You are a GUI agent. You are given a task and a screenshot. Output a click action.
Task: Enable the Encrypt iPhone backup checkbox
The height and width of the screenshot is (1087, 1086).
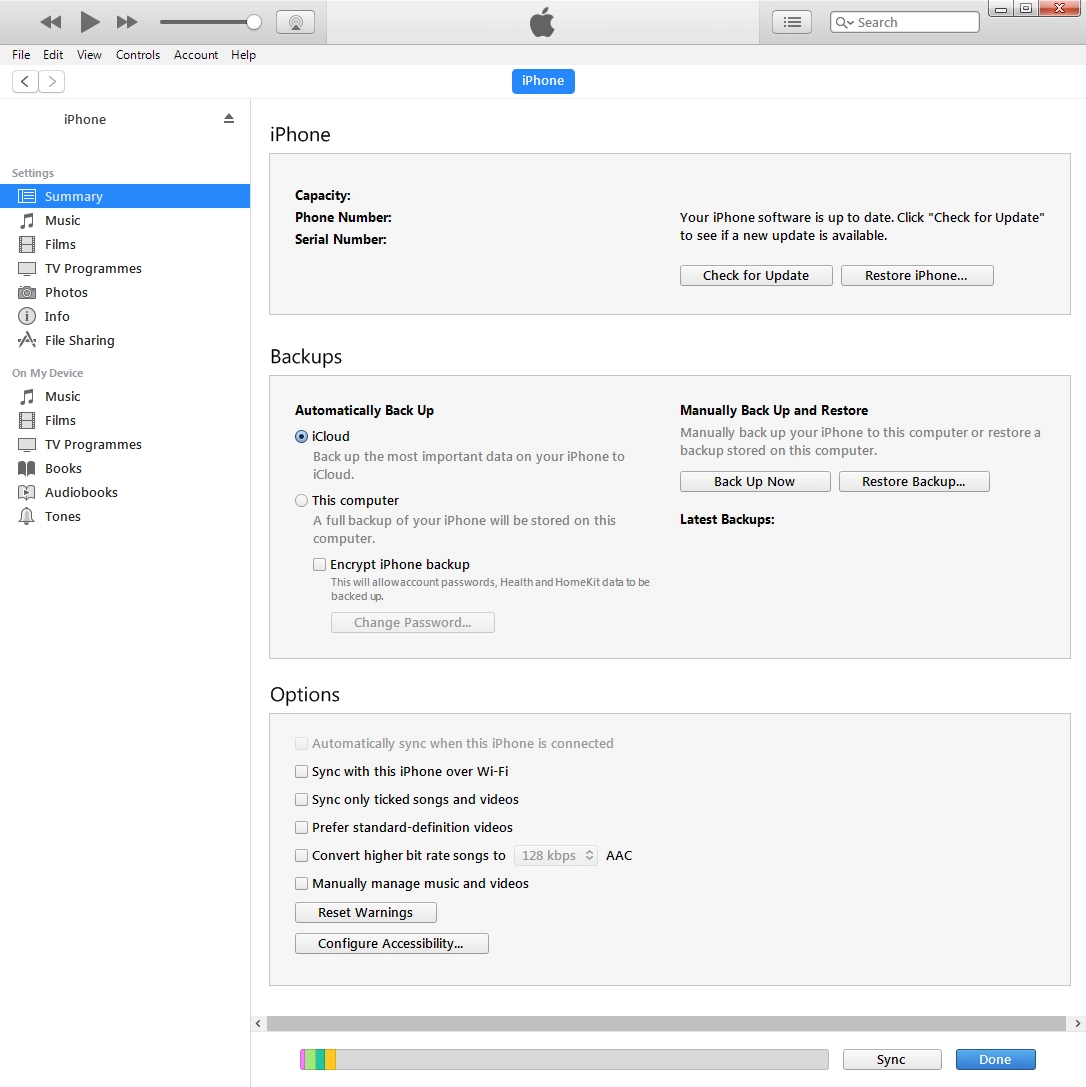(319, 564)
